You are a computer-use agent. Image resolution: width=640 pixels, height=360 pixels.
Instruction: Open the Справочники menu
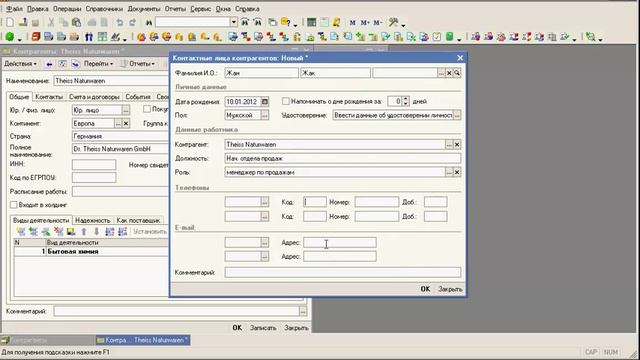click(x=104, y=9)
